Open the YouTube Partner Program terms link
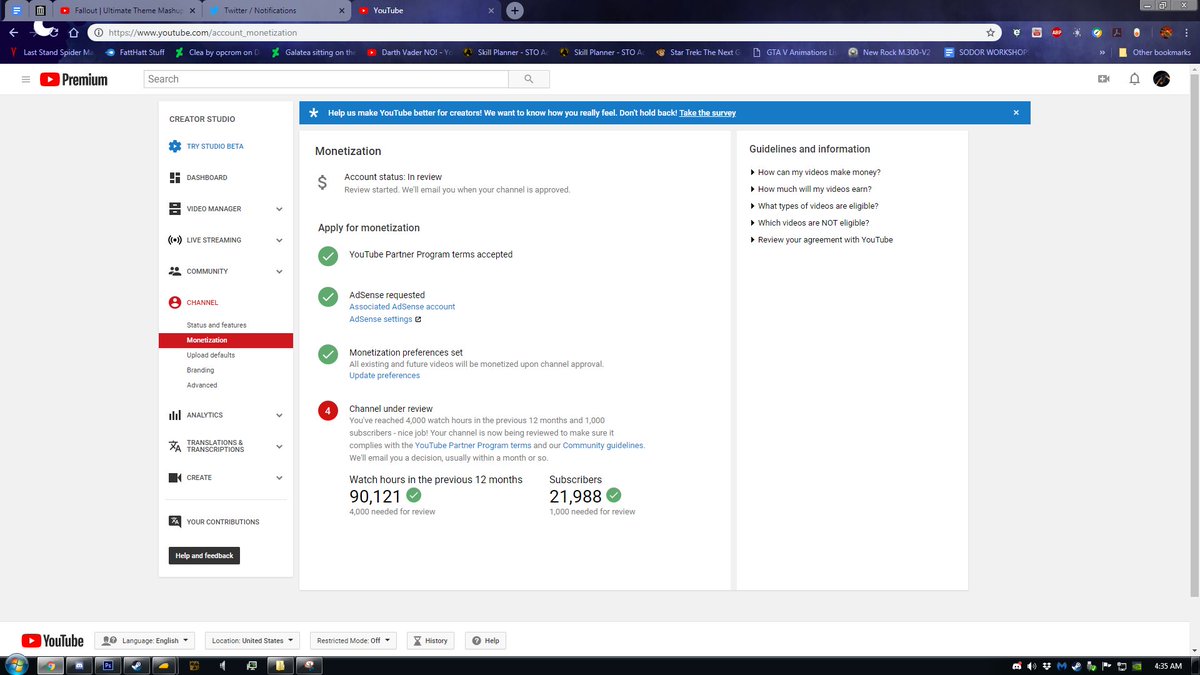Image resolution: width=1200 pixels, height=675 pixels. [x=473, y=445]
